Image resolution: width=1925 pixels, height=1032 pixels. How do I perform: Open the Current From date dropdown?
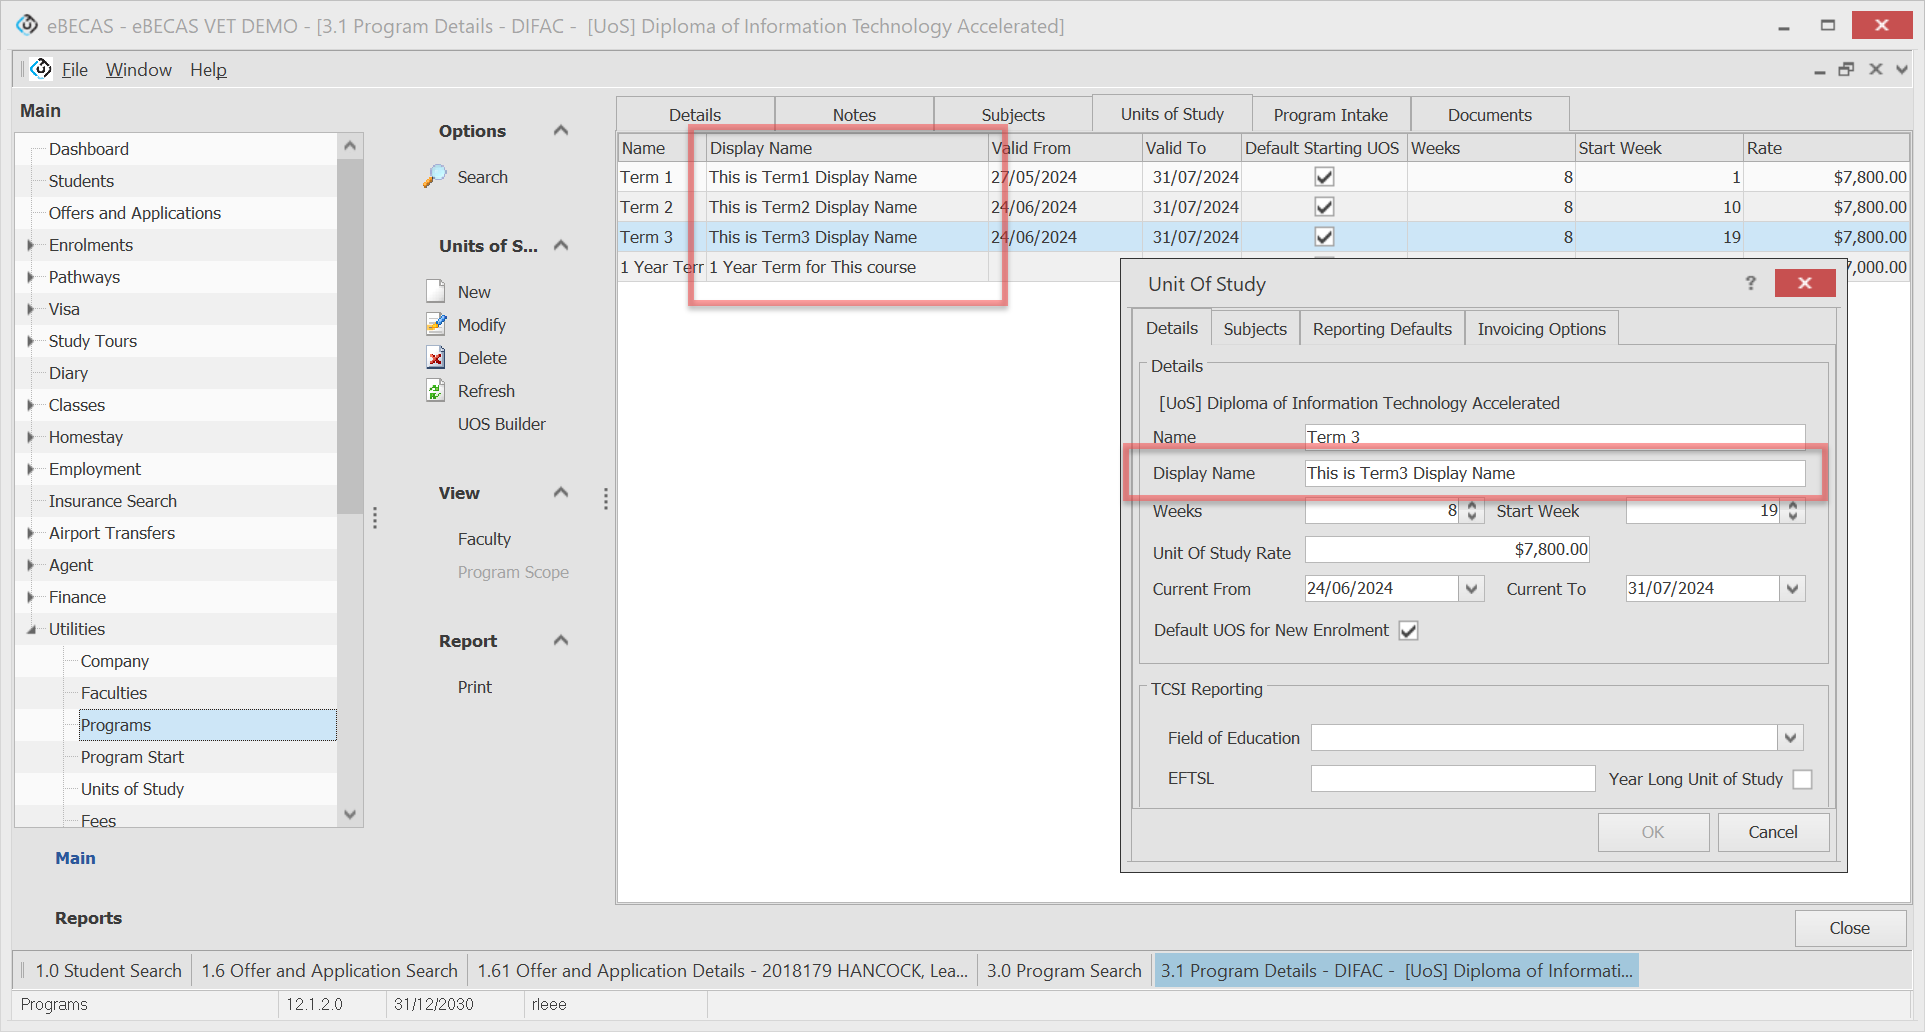click(1471, 589)
